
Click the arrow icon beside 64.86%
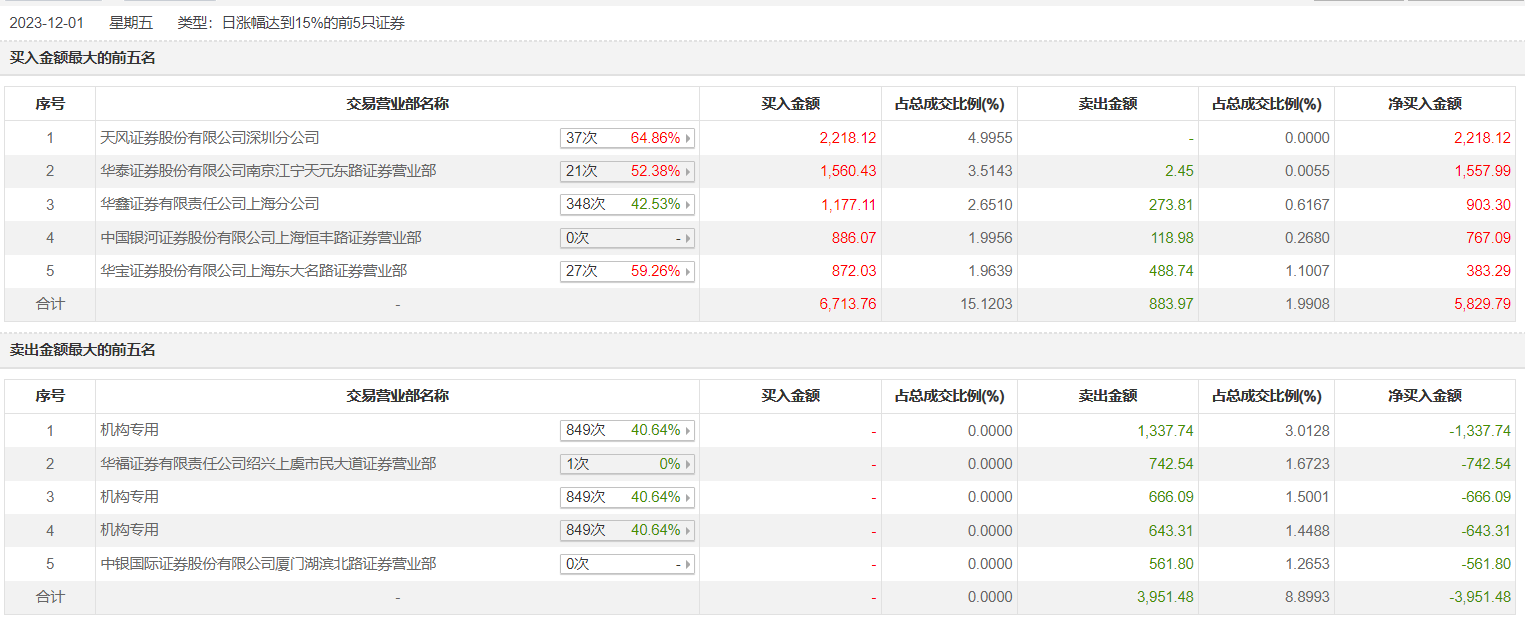(688, 138)
